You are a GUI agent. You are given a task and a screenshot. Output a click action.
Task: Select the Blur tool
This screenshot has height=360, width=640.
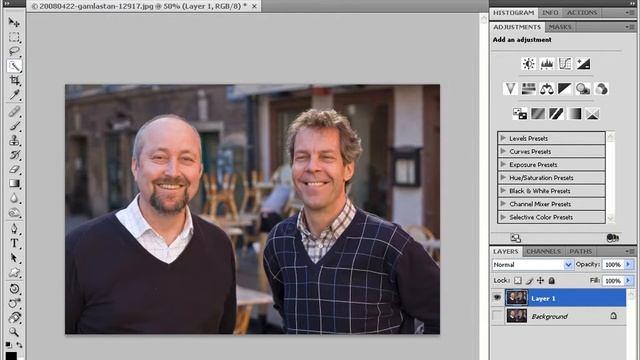[14, 198]
